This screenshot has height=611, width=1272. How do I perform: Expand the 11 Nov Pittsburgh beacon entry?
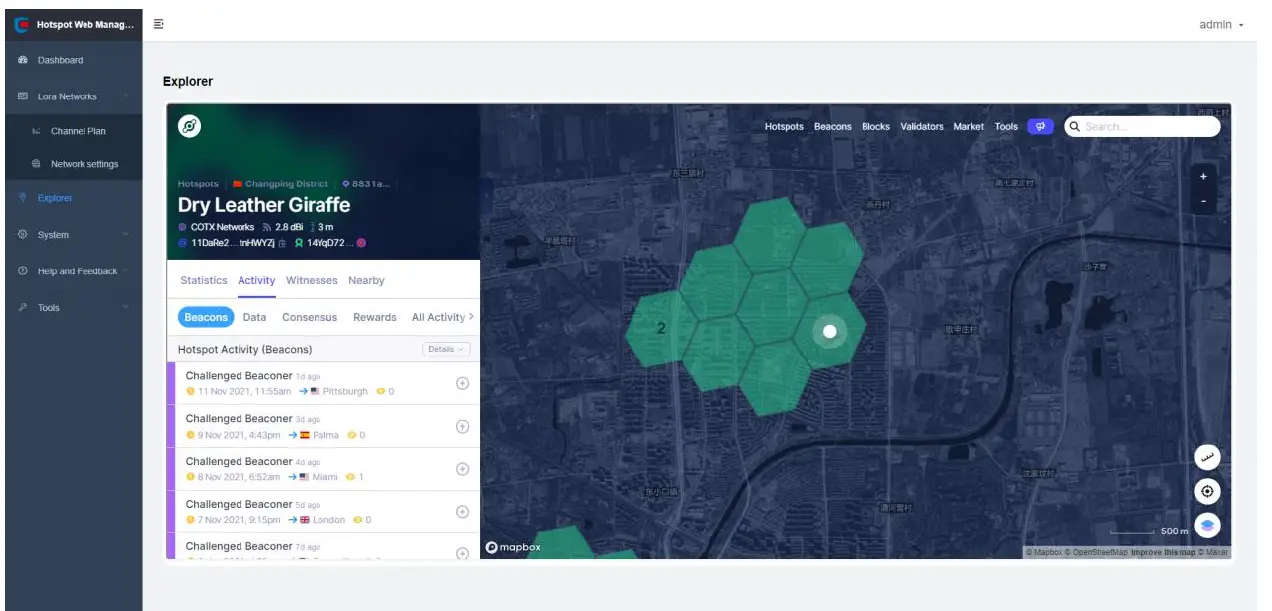pyautogui.click(x=462, y=383)
